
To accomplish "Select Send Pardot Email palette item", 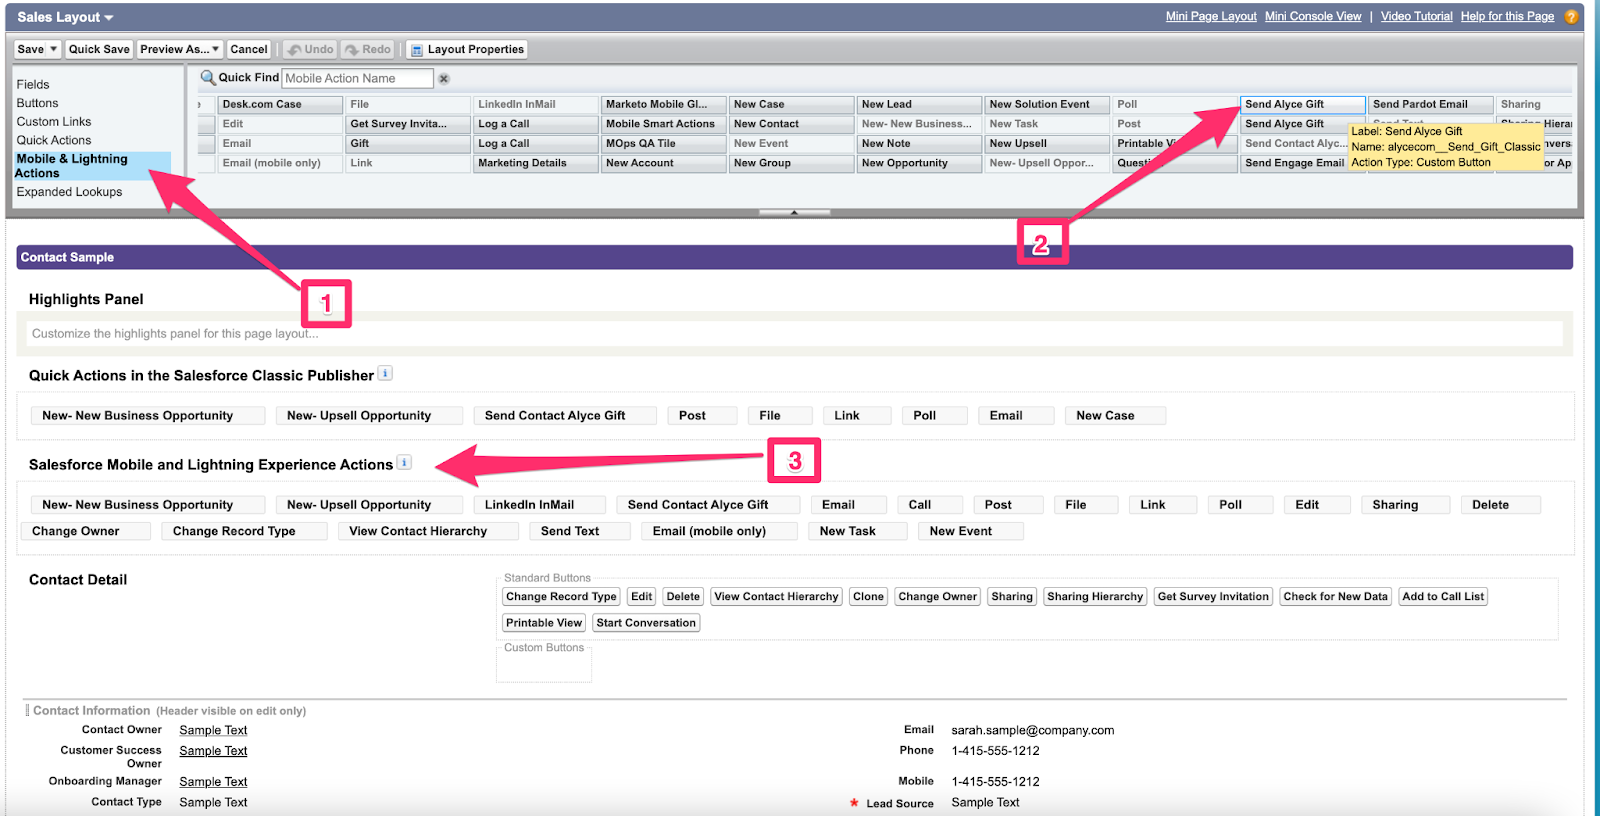I will coord(1430,104).
